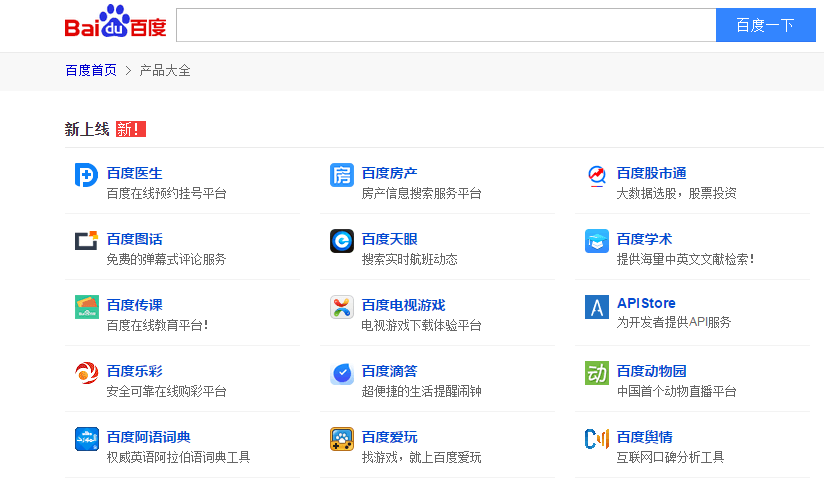The height and width of the screenshot is (488, 824).
Task: Open the 百度滴答 link
Action: tap(389, 371)
